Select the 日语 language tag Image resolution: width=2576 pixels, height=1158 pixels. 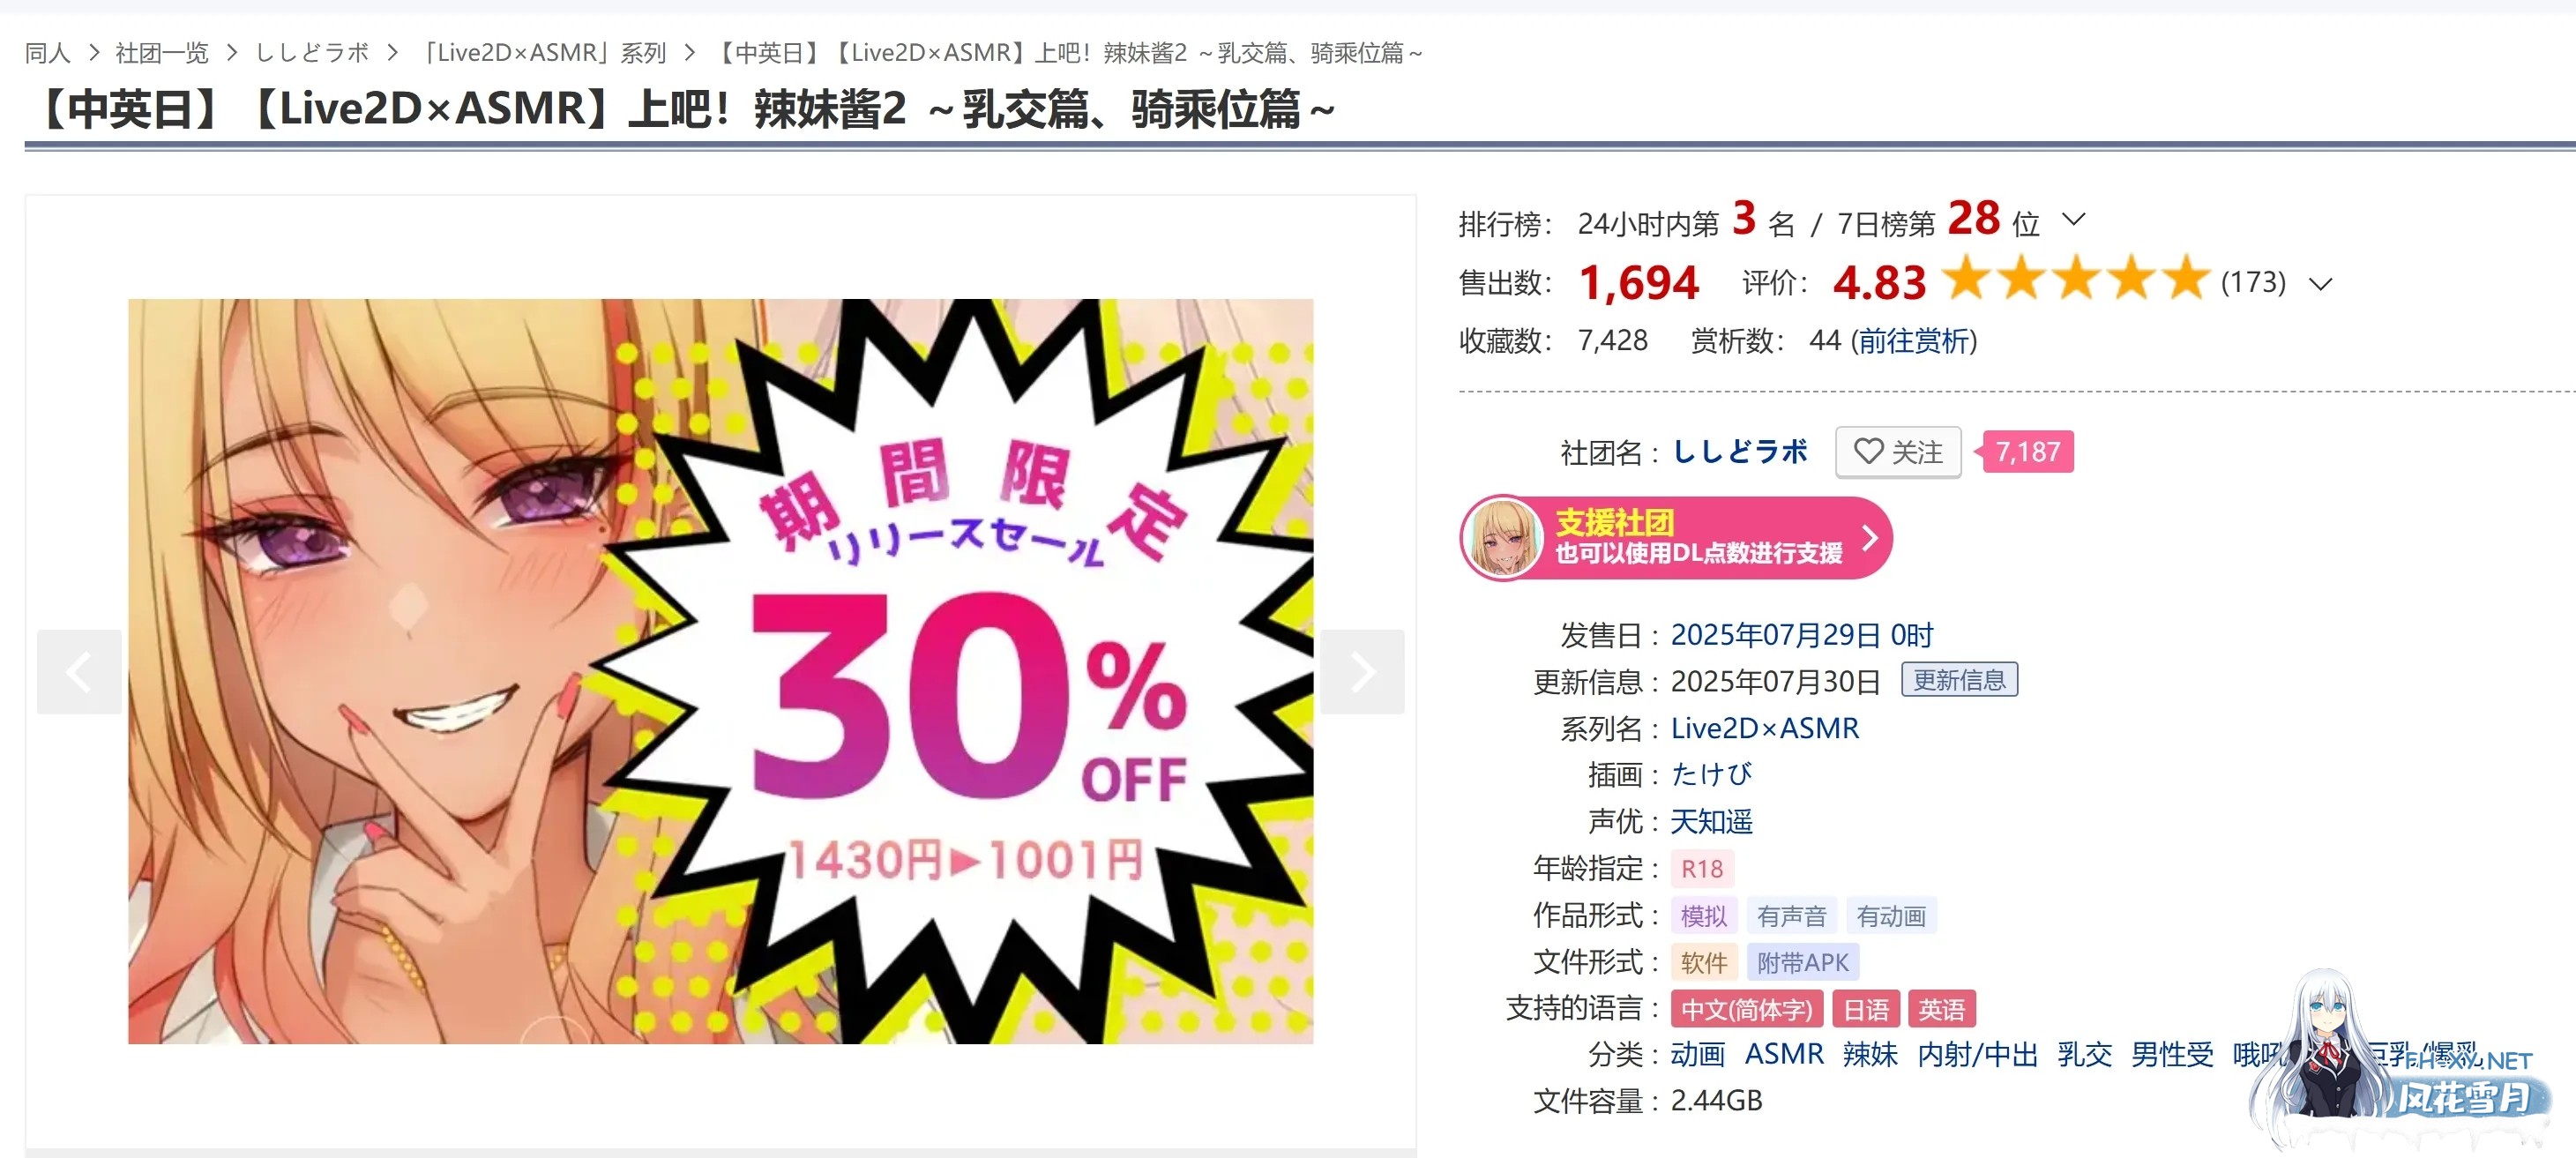pos(1866,1009)
